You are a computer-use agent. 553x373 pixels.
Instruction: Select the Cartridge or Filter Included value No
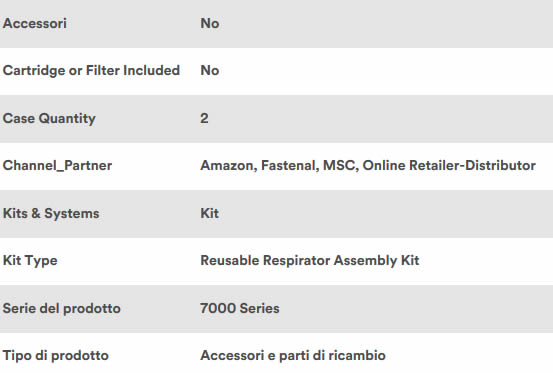click(210, 71)
